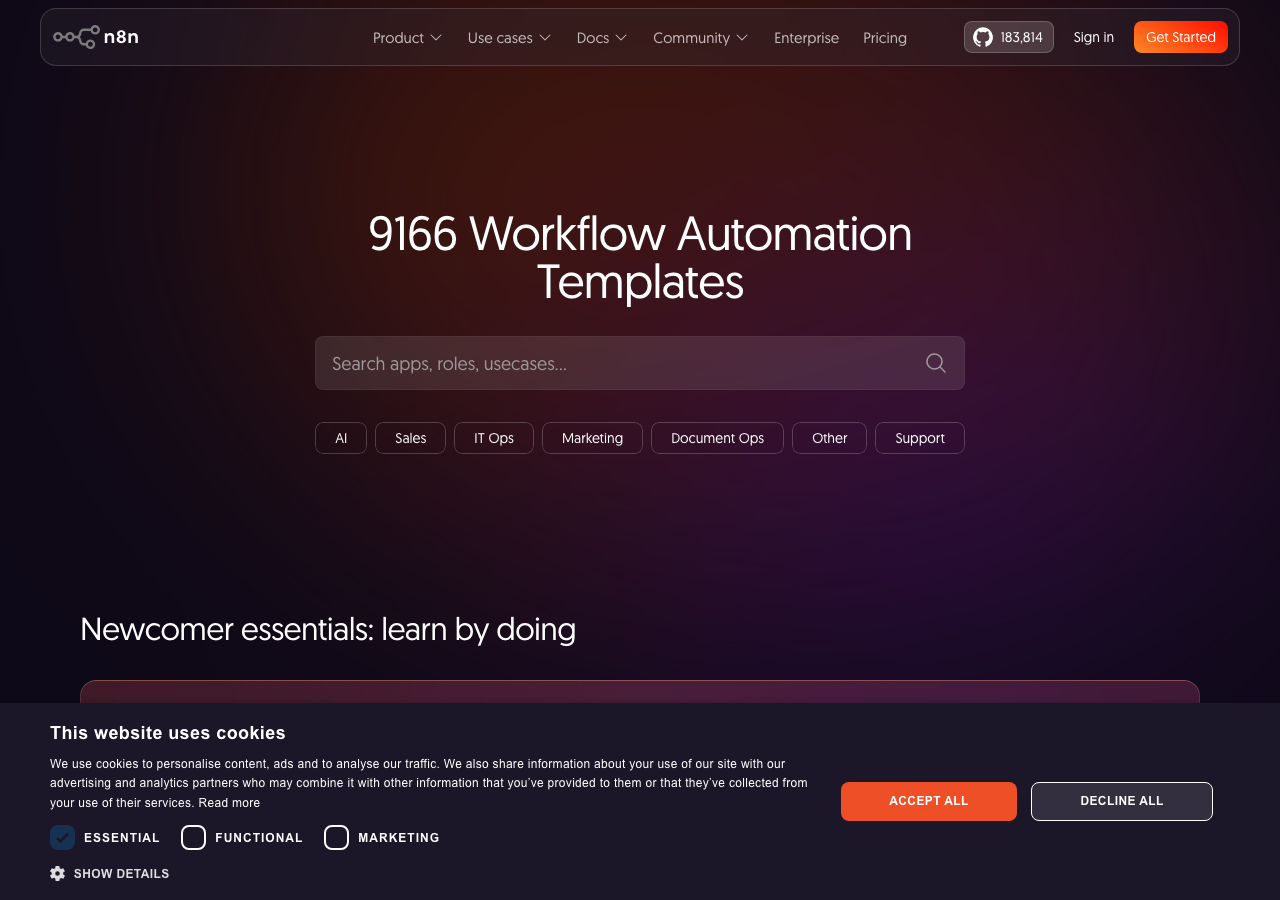Go to the Enterprise page

coord(806,38)
